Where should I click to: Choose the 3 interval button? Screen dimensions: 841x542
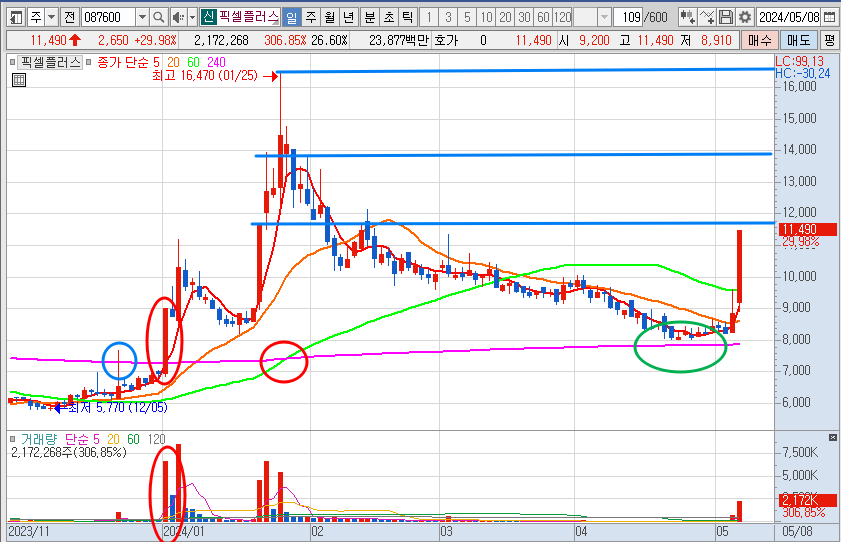(x=448, y=18)
